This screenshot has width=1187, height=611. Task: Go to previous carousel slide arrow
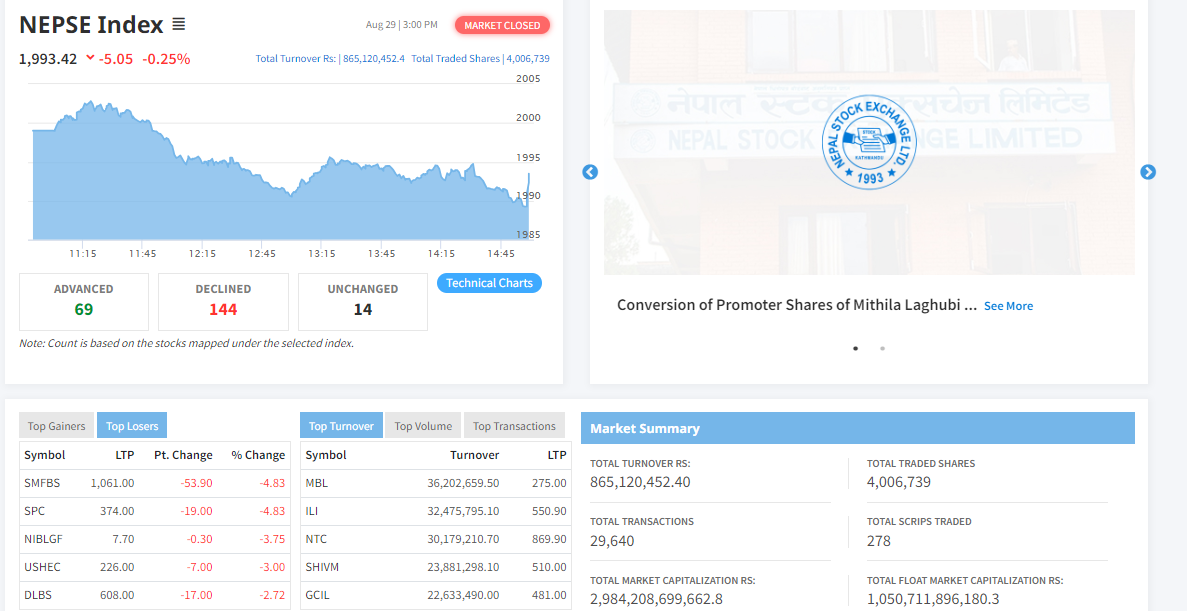[x=590, y=172]
